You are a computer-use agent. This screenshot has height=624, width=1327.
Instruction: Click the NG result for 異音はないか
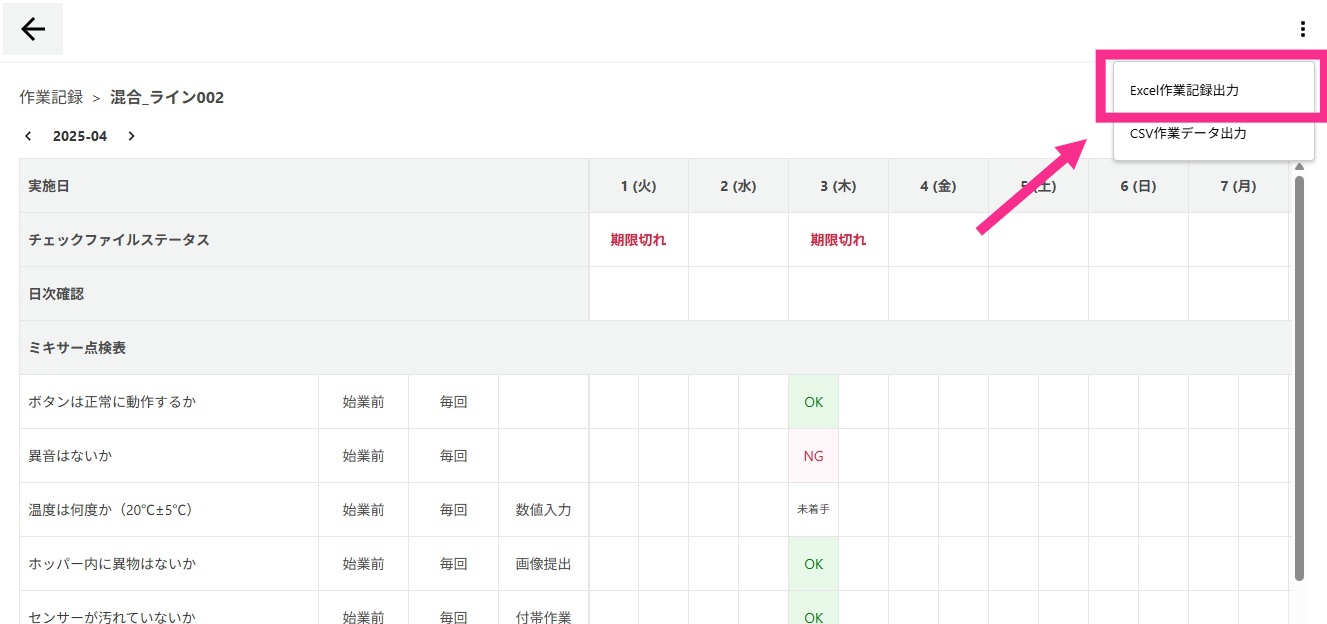(x=814, y=456)
